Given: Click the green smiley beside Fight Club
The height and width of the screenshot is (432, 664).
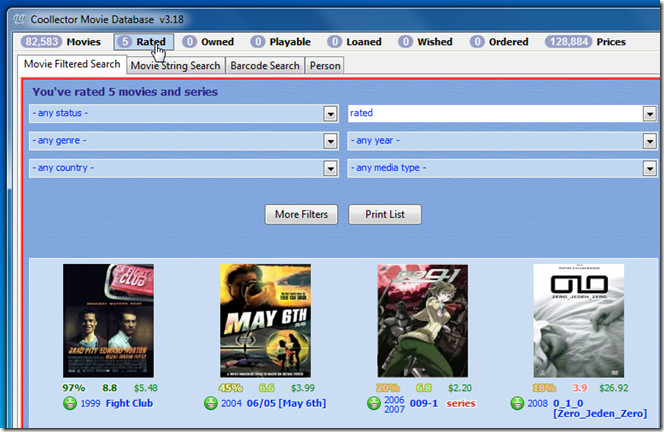Looking at the screenshot, I should [70, 403].
